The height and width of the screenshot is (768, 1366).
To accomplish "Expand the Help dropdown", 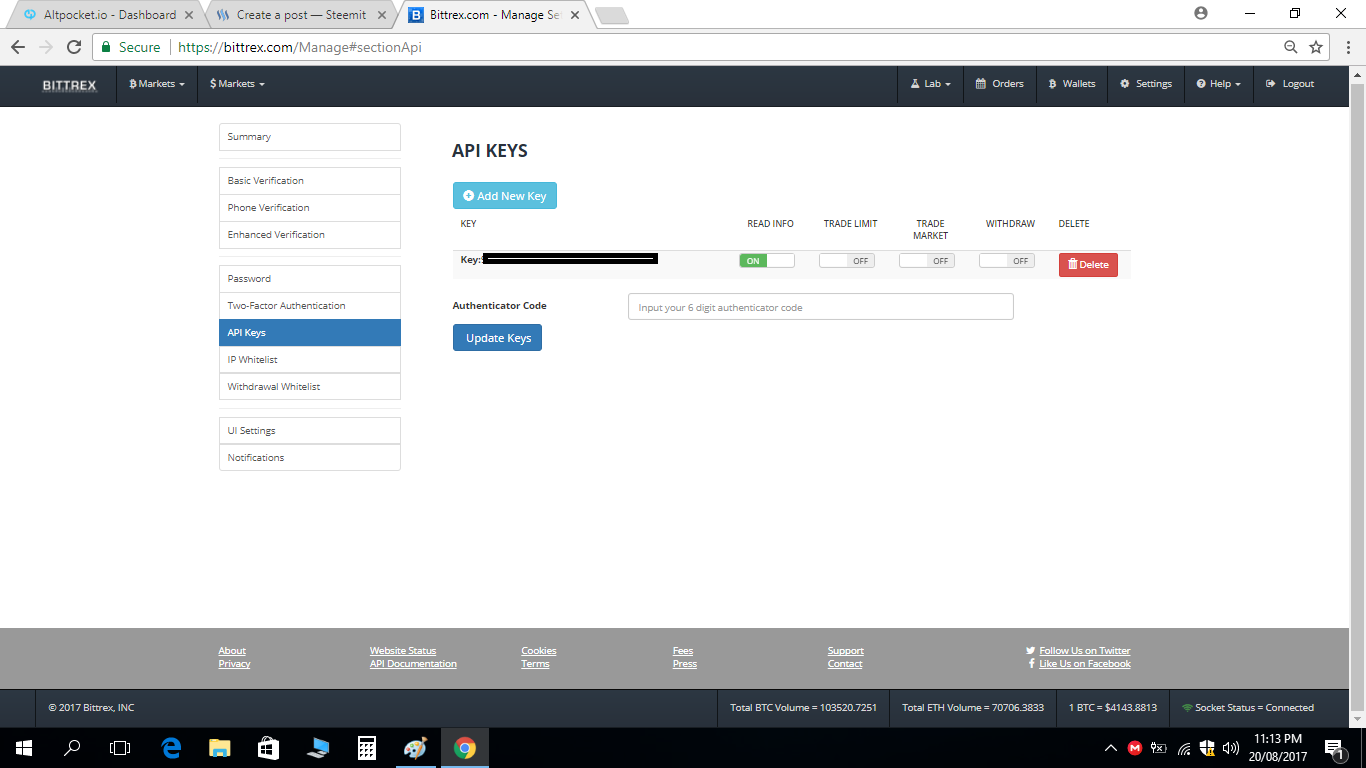I will pyautogui.click(x=1218, y=84).
